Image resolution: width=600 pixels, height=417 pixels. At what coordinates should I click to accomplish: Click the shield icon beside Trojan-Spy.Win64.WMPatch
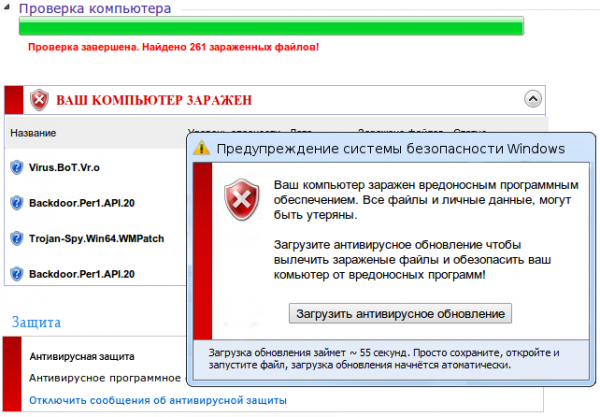pos(16,238)
